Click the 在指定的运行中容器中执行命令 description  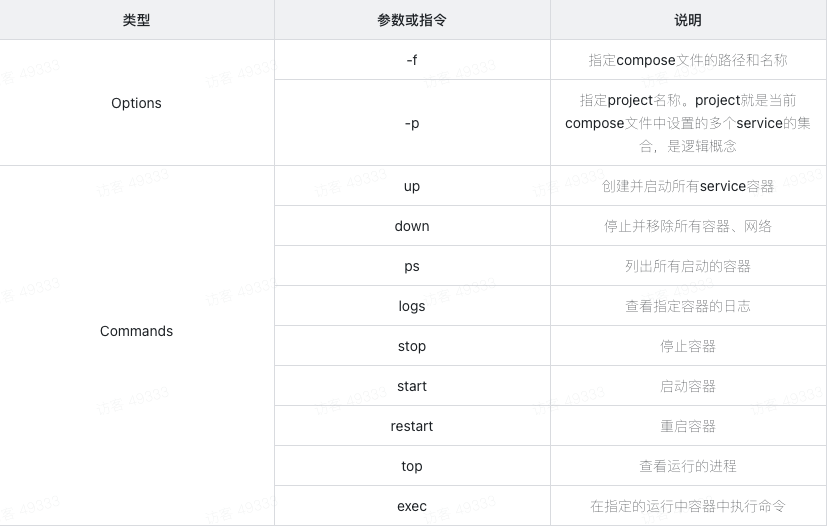point(688,506)
